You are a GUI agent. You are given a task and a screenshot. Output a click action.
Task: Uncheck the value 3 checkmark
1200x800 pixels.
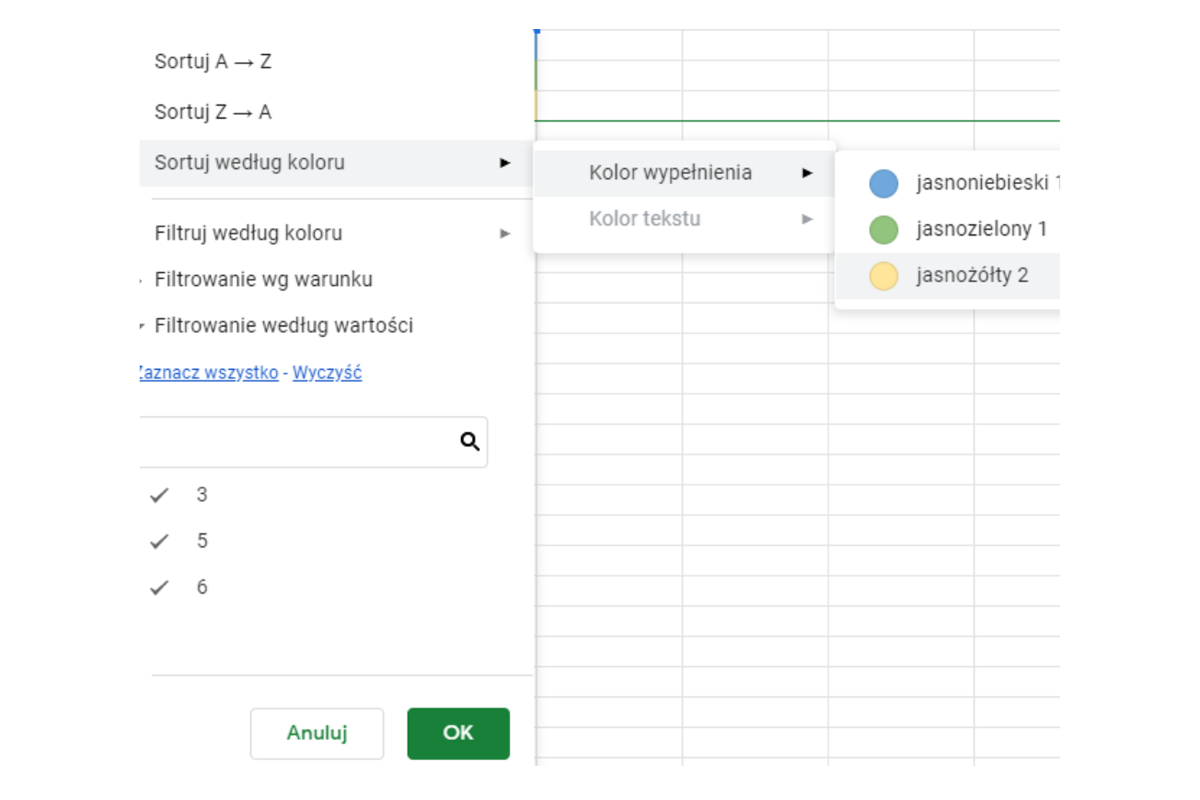159,495
